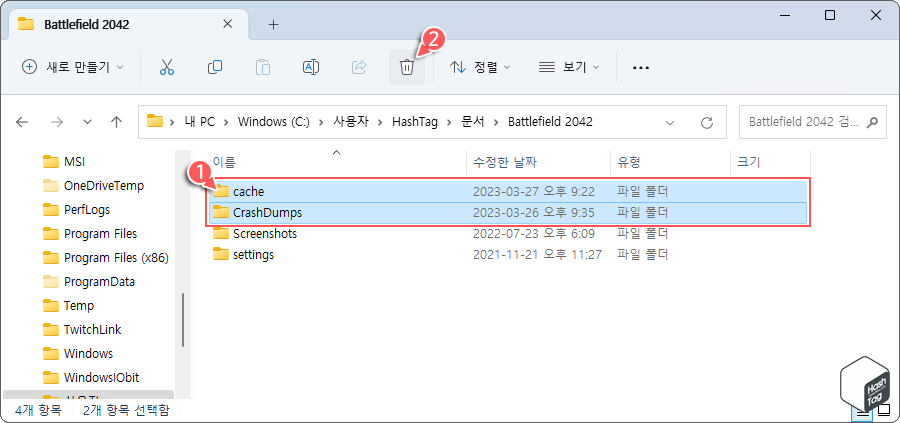Go forward with the right arrow
The width and height of the screenshot is (900, 423).
point(57,122)
